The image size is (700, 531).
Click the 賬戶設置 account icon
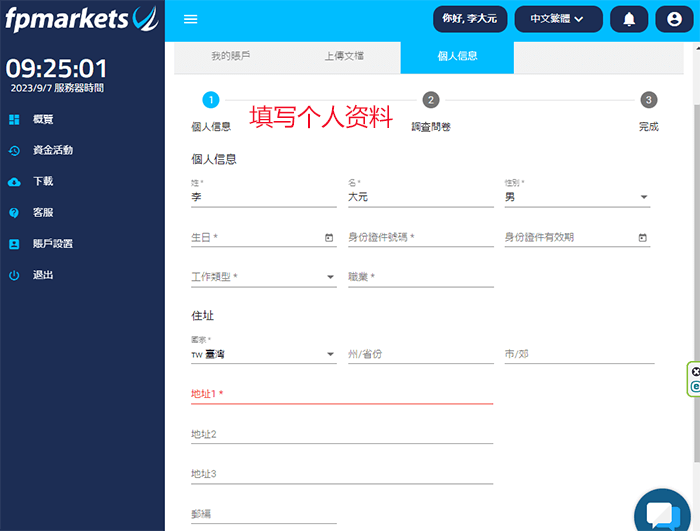coord(14,244)
